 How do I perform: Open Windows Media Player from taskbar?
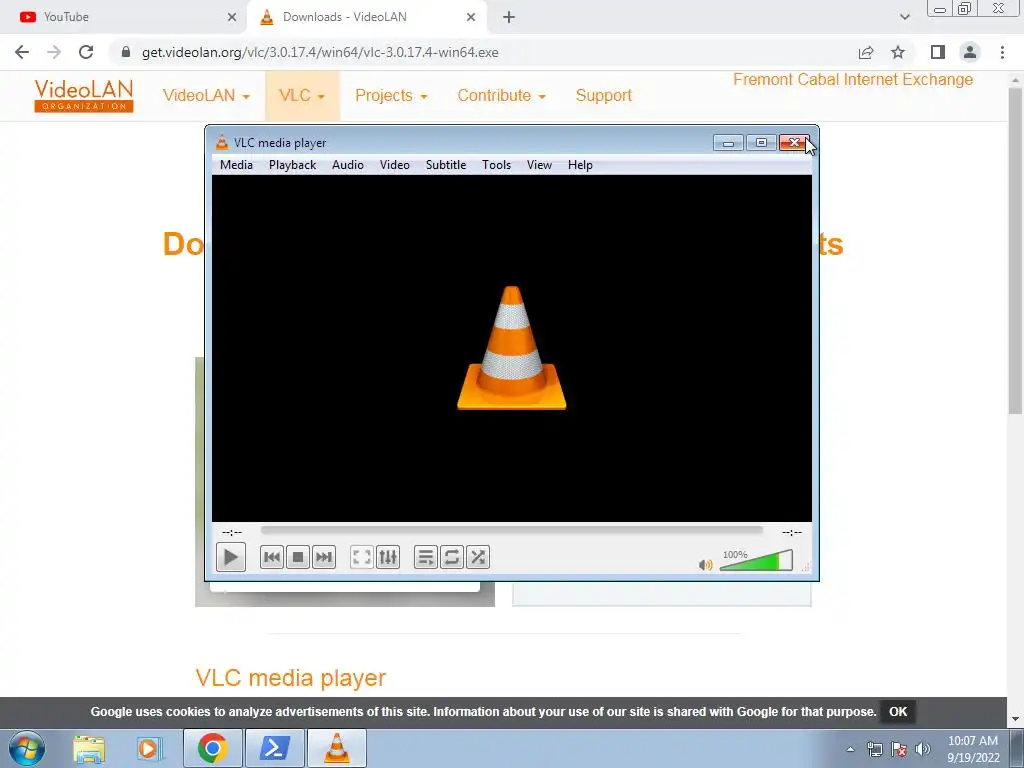(150, 748)
